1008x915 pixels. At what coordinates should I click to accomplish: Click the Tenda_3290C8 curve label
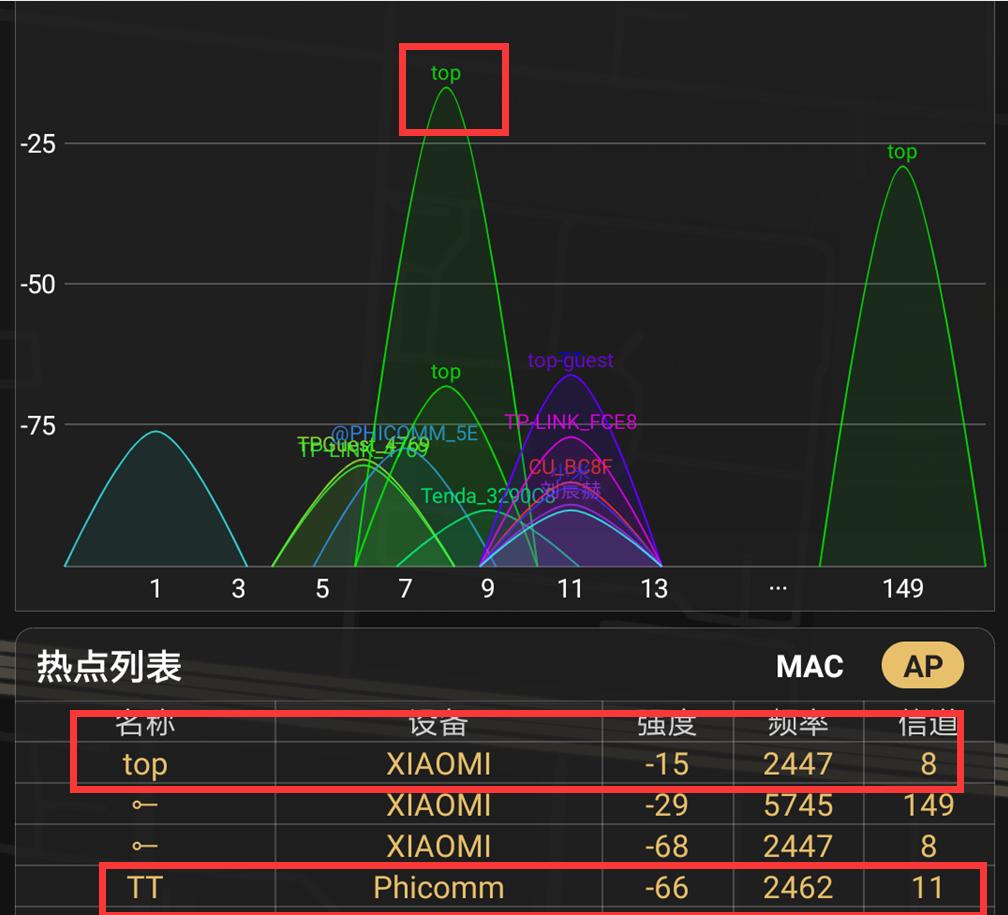486,494
